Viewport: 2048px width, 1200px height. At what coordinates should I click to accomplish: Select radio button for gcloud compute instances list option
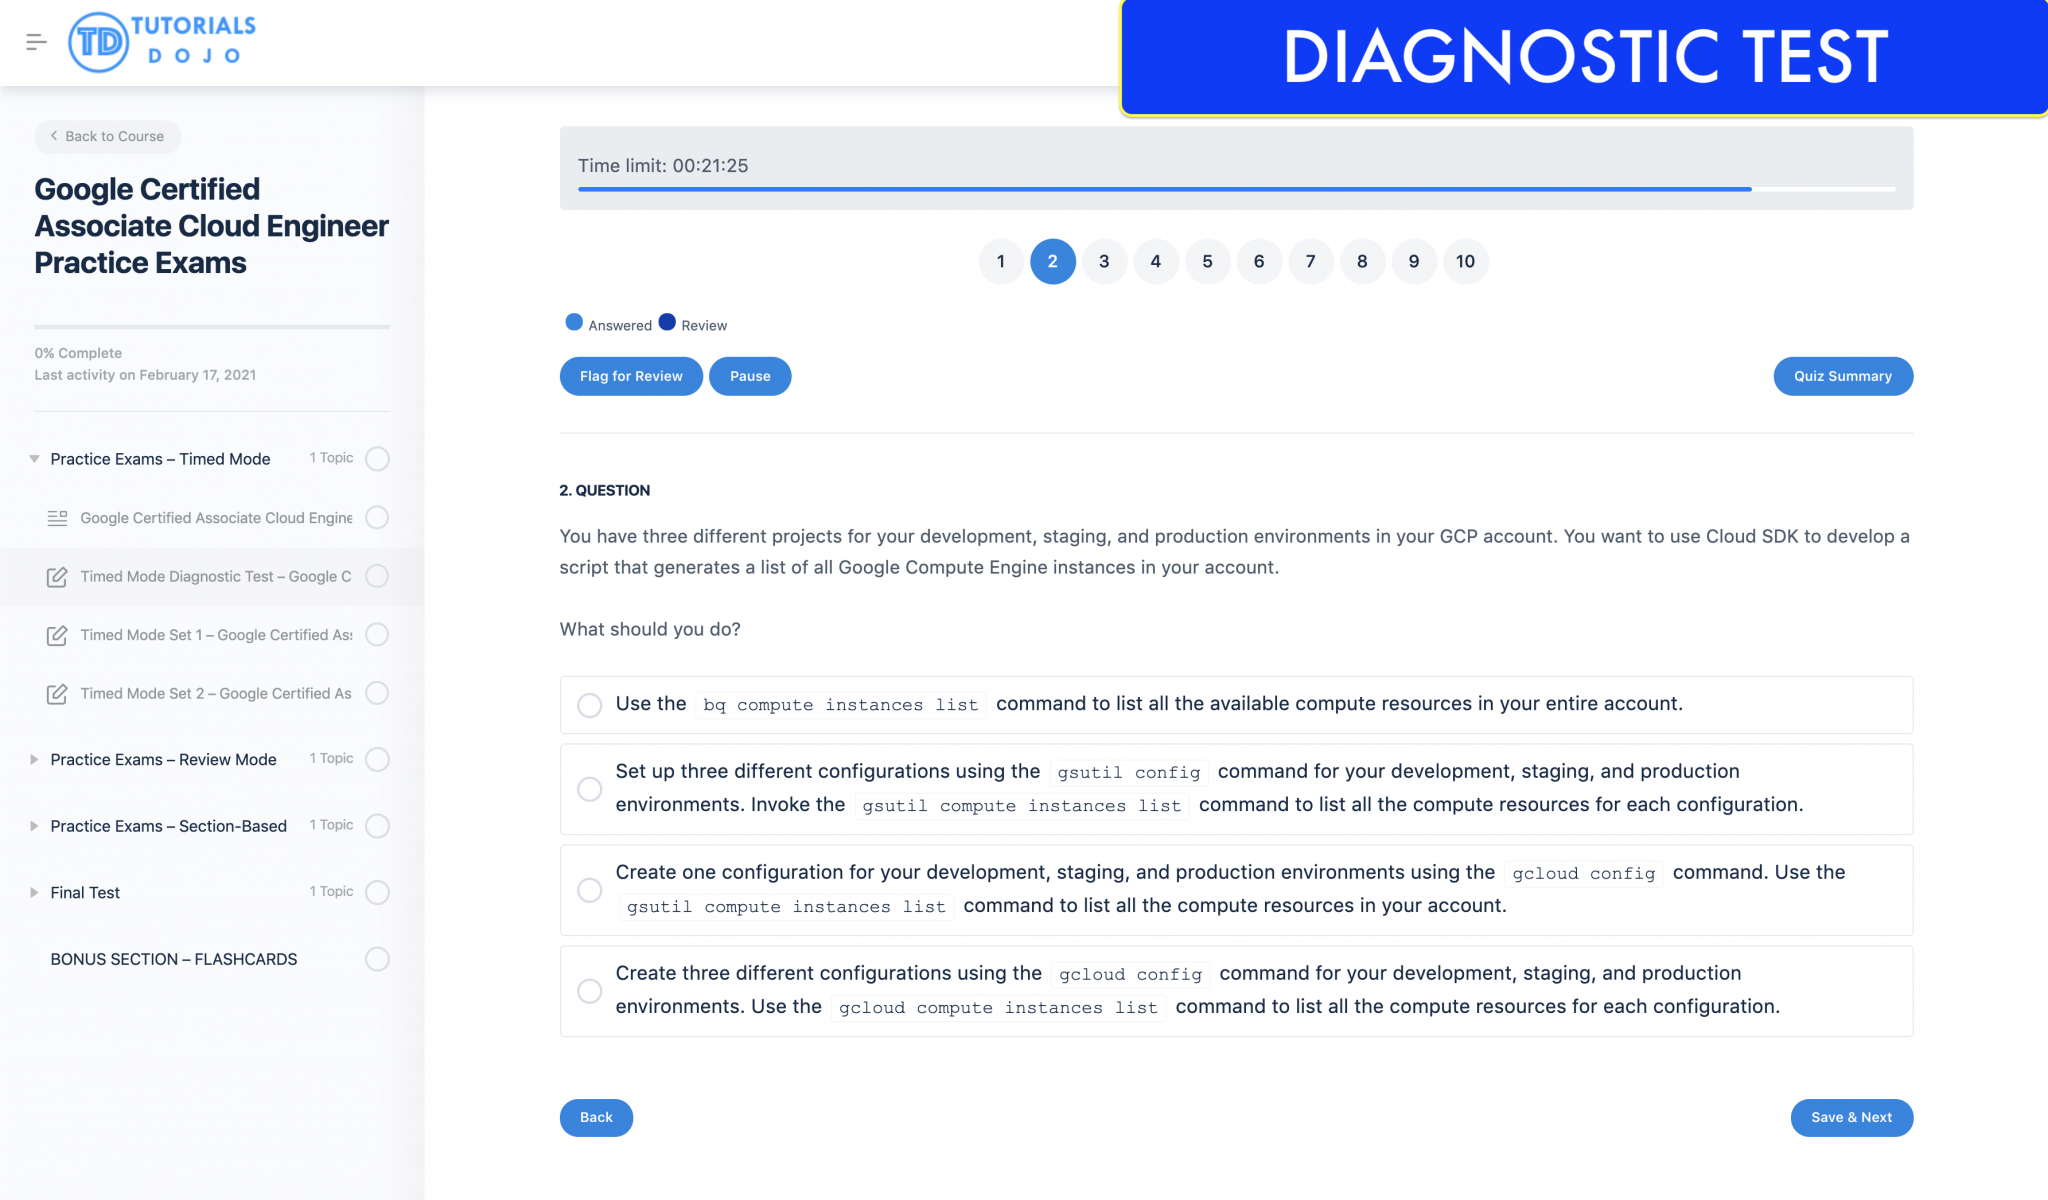[587, 989]
